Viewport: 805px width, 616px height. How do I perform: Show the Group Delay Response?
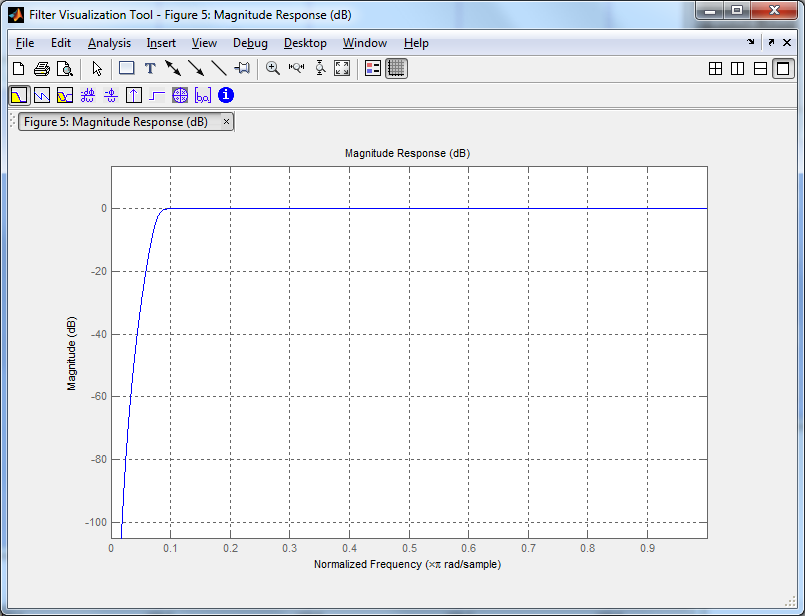88,95
